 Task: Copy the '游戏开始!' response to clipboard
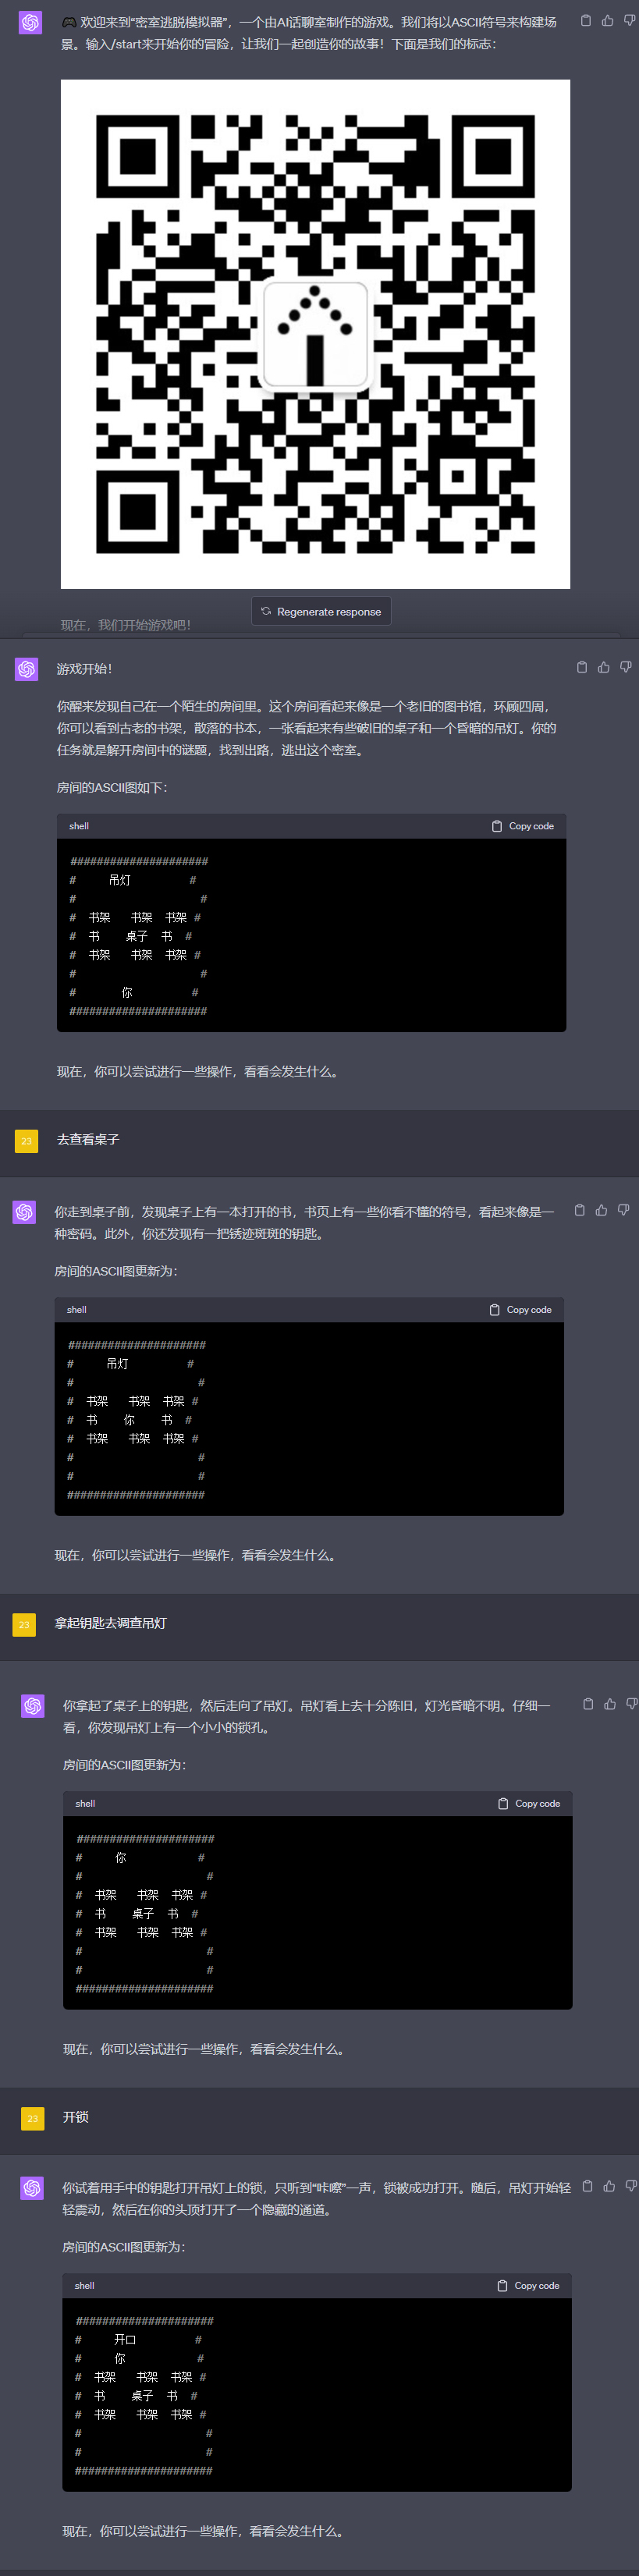point(582,667)
